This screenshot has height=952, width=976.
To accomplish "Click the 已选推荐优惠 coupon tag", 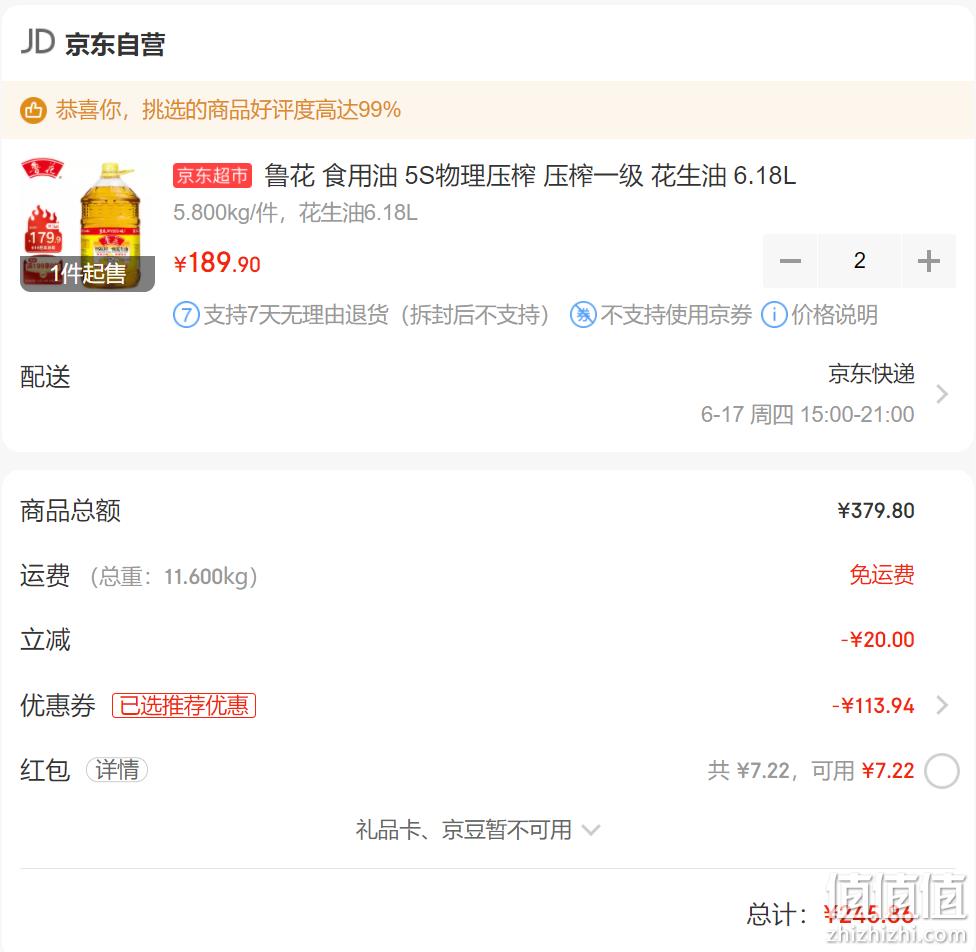I will [184, 705].
